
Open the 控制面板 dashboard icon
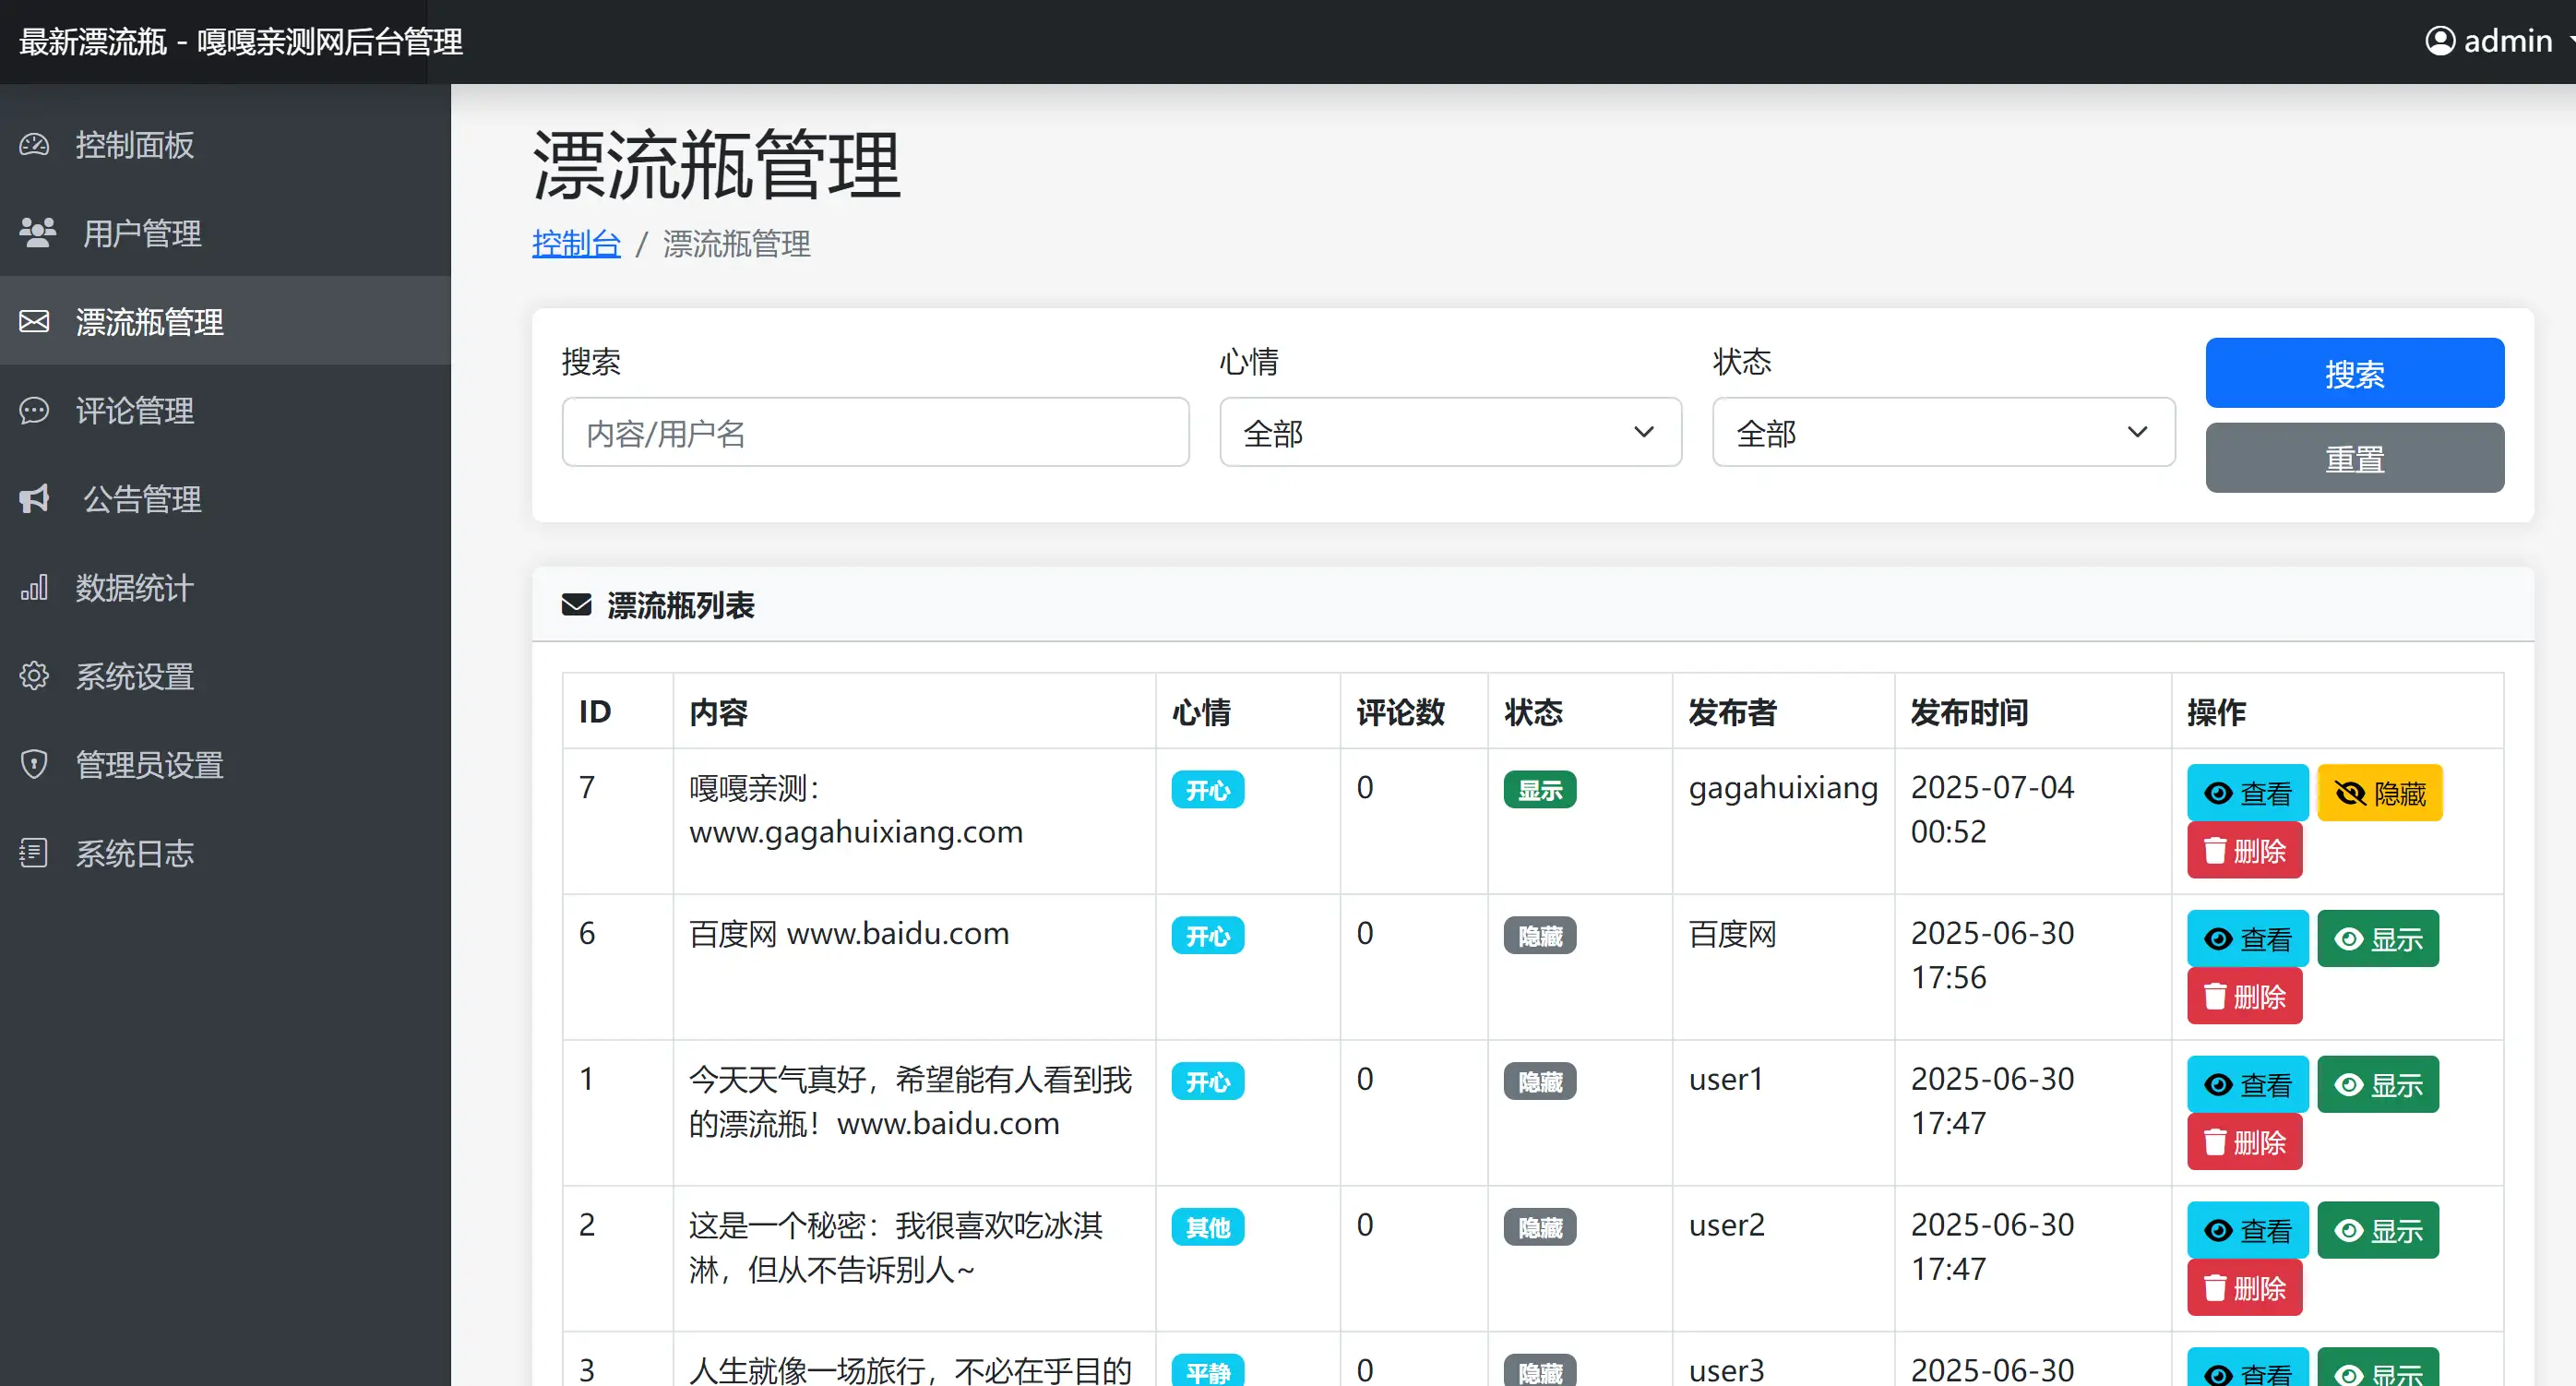pyautogui.click(x=34, y=145)
